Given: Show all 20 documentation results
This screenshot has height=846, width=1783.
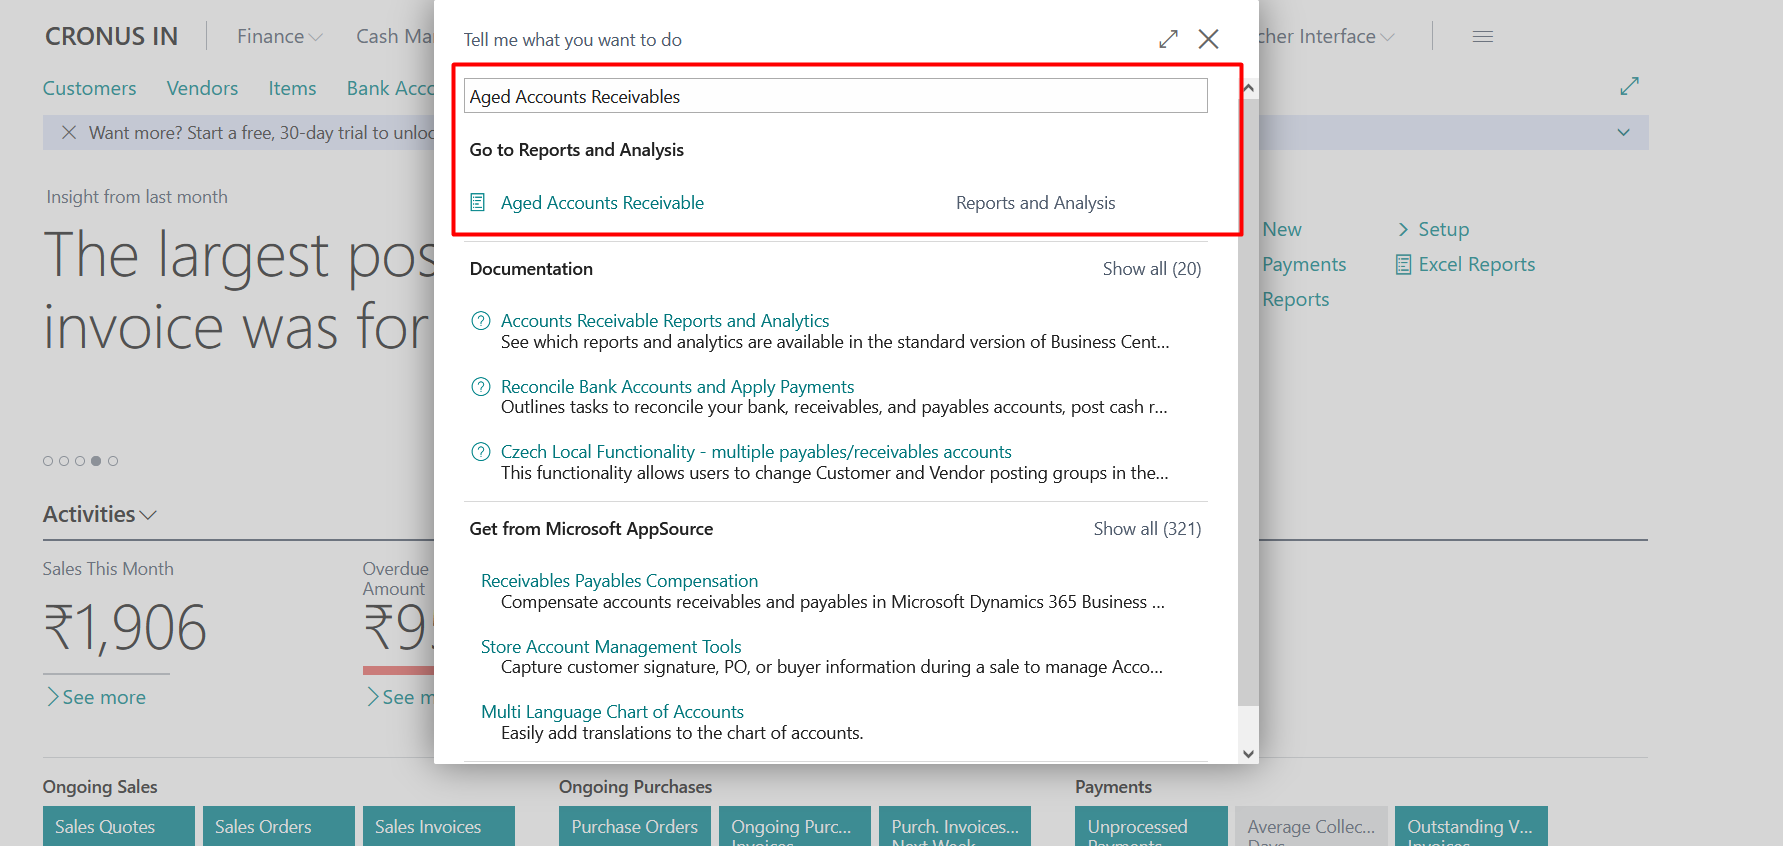Looking at the screenshot, I should [1151, 269].
